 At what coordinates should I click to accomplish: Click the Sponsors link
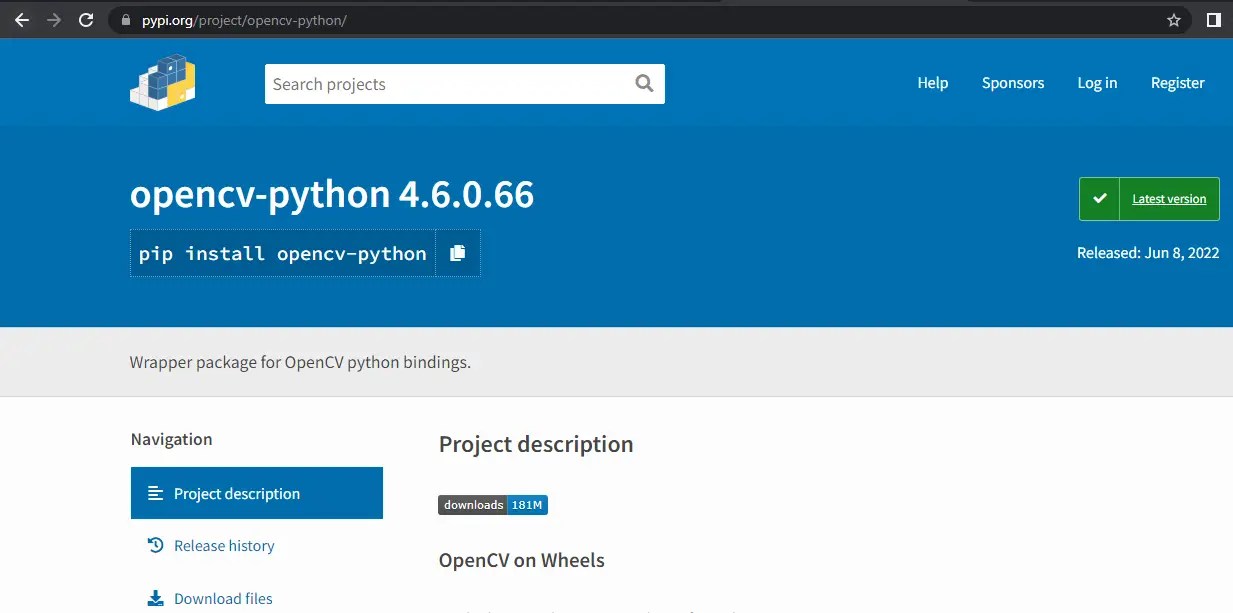click(1013, 83)
